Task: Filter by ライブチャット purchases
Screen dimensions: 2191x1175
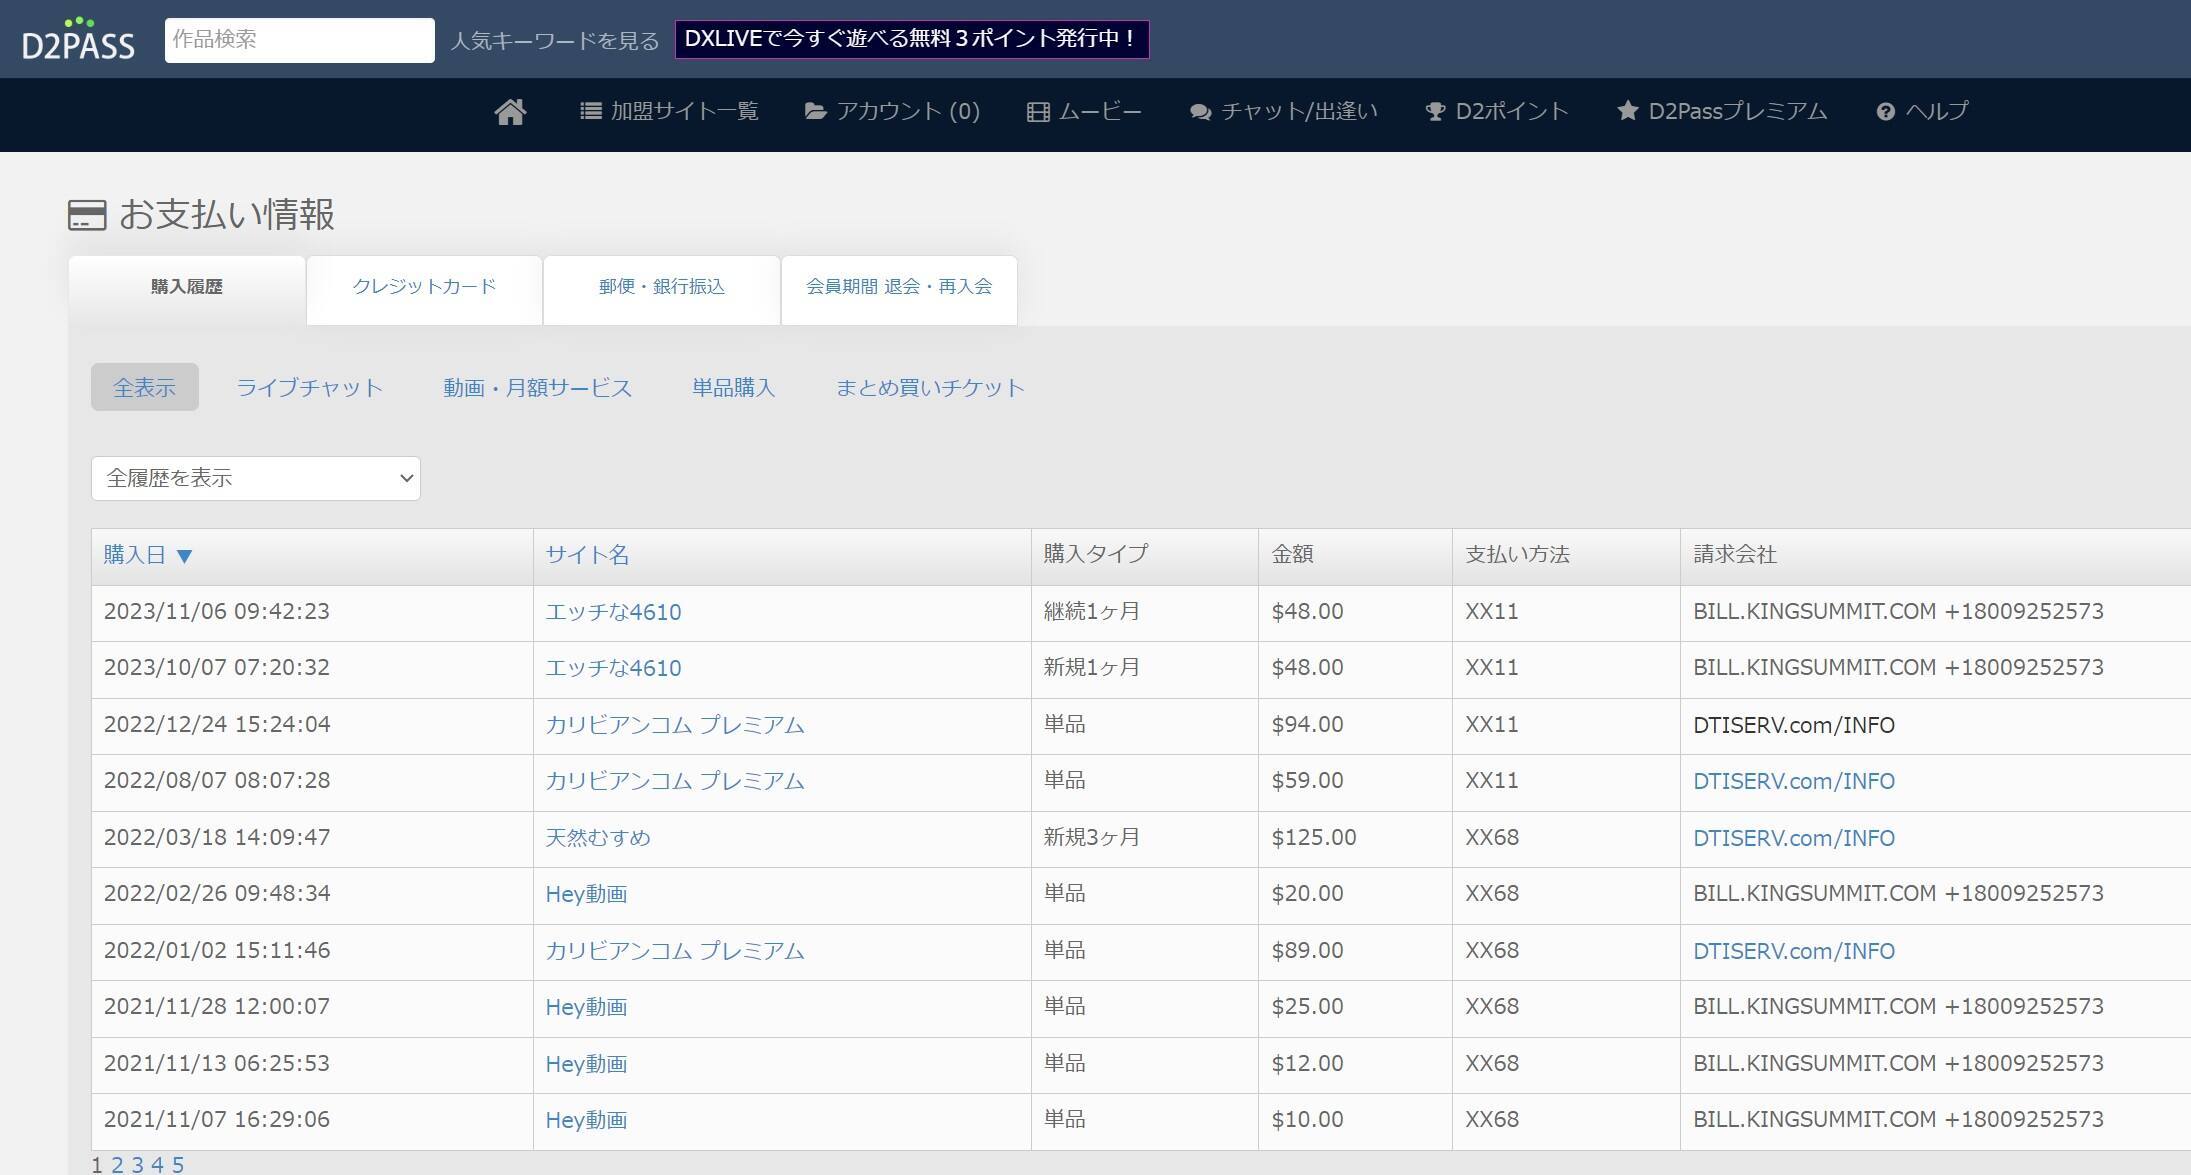Action: coord(309,388)
